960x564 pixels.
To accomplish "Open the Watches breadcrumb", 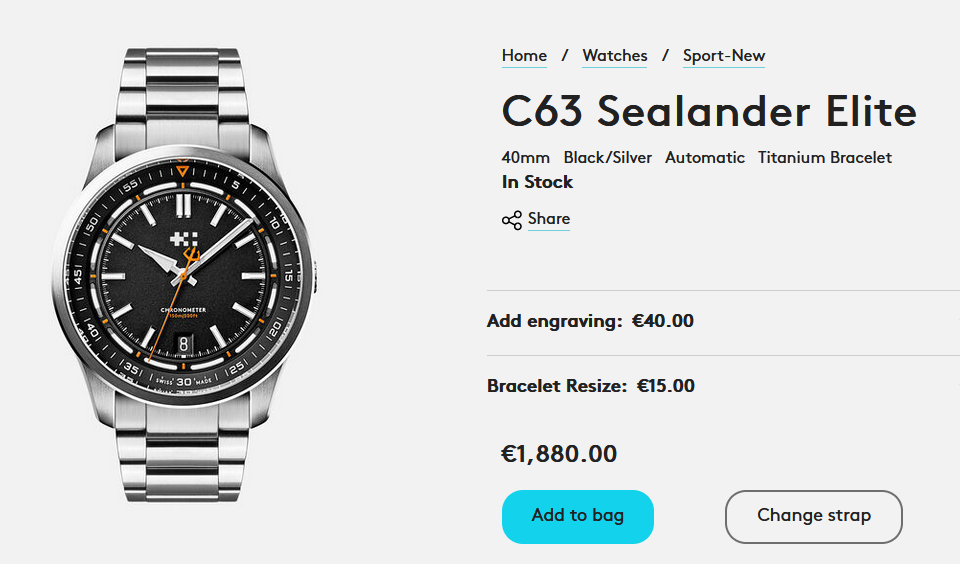I will click(x=615, y=56).
